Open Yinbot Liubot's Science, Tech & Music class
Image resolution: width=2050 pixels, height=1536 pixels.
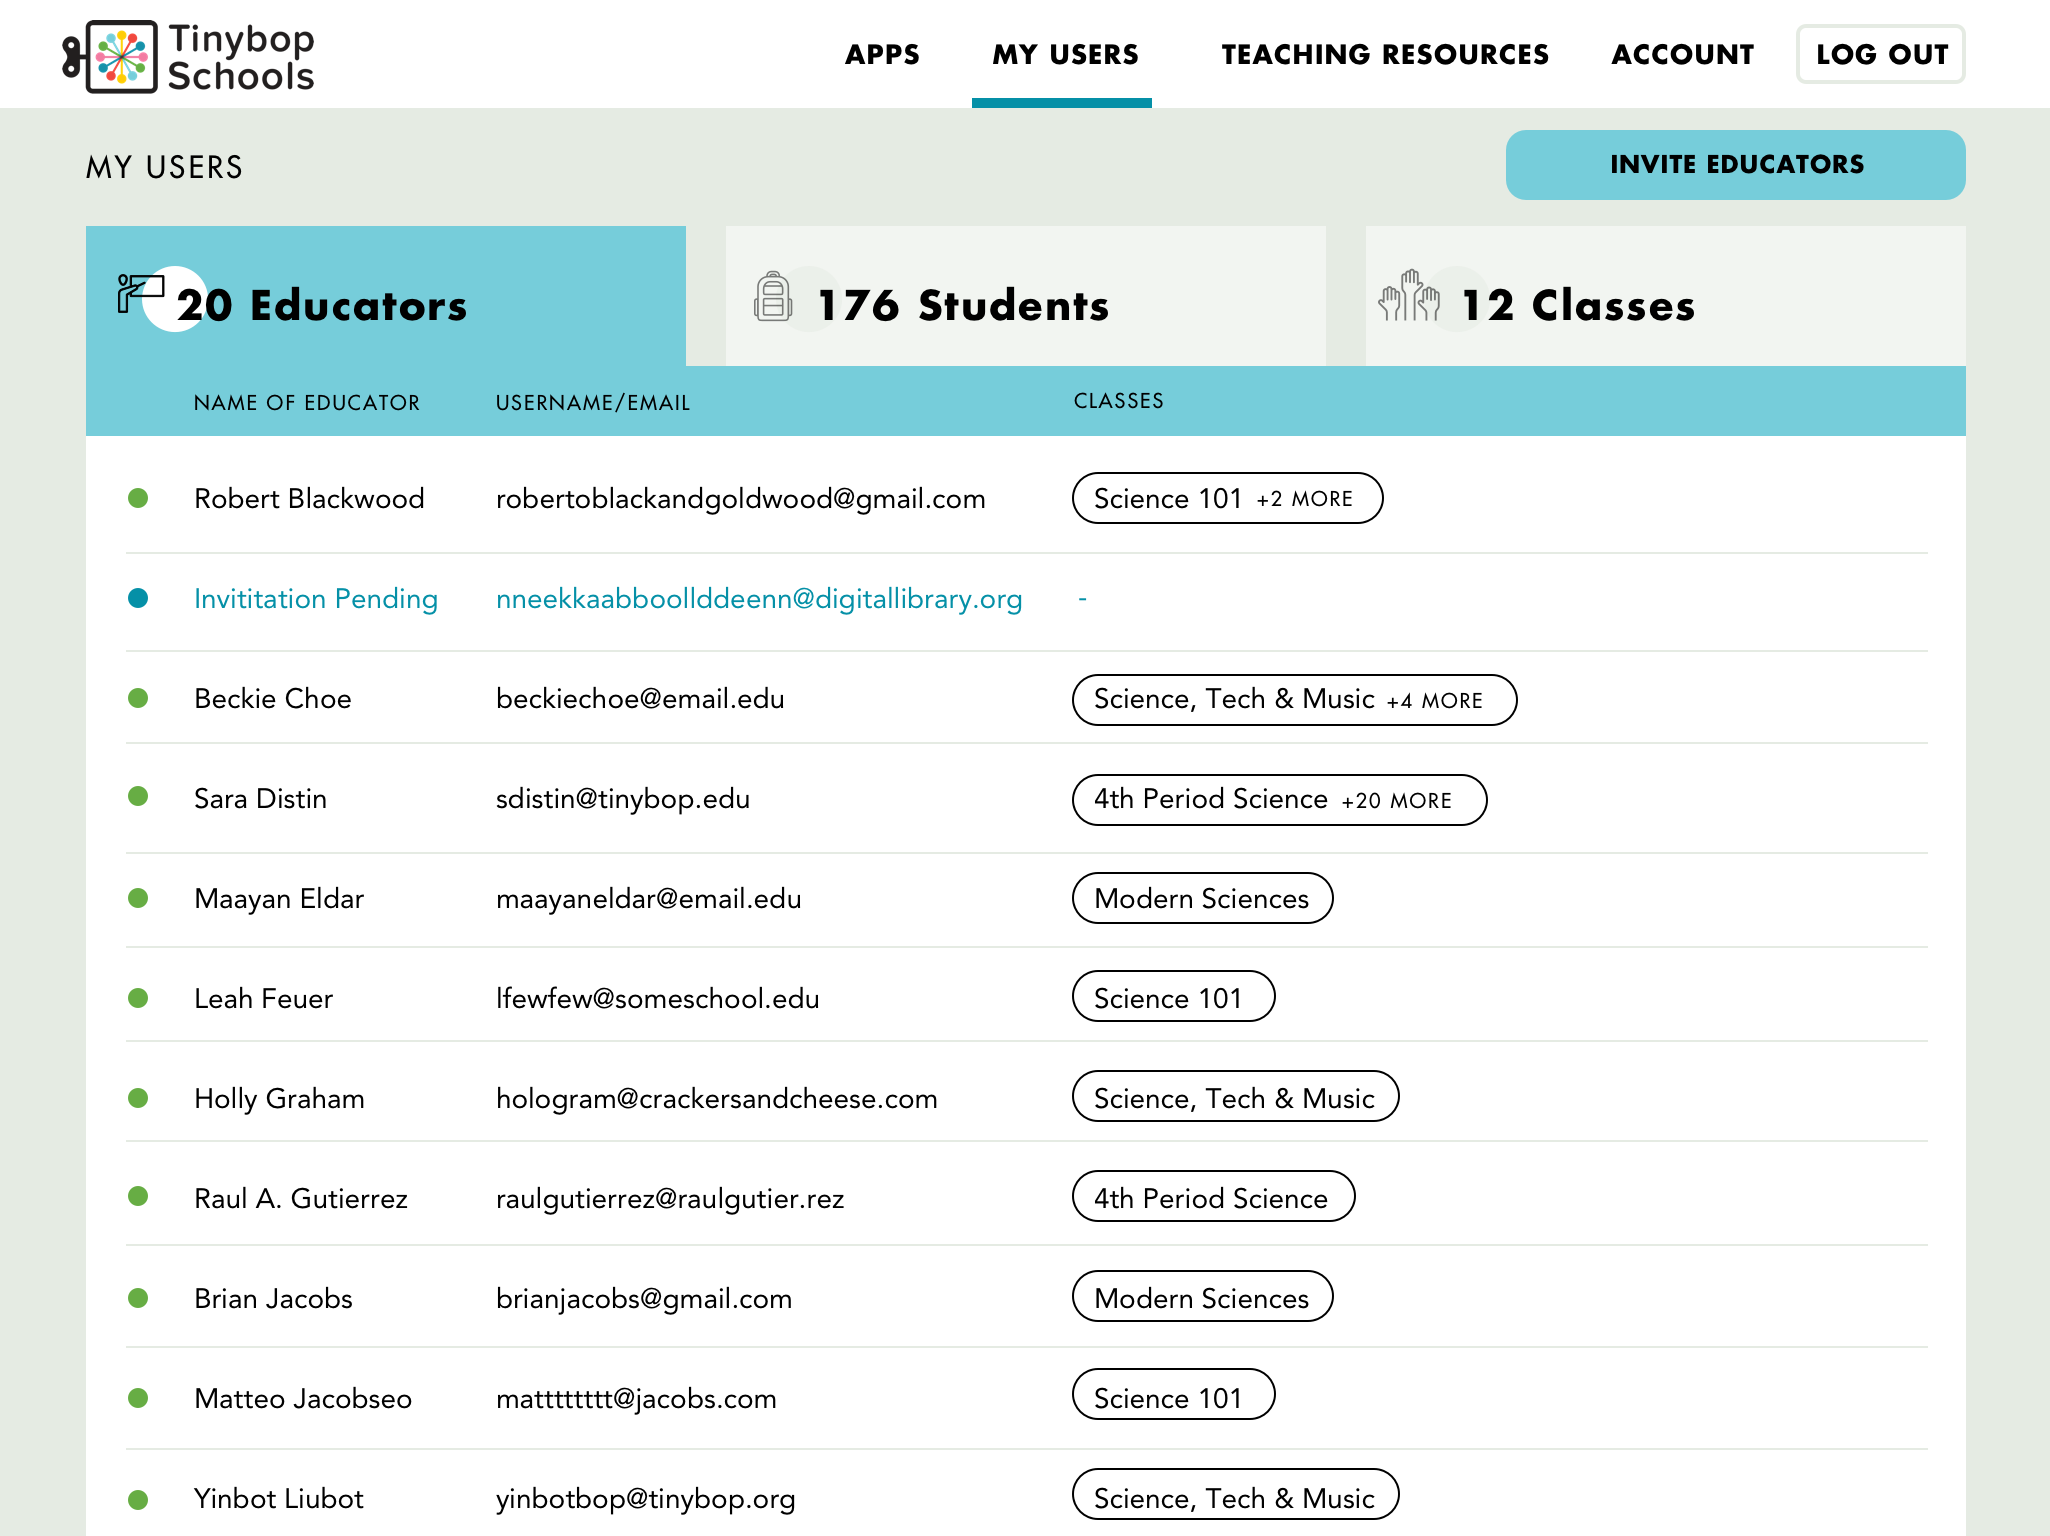[x=1236, y=1494]
